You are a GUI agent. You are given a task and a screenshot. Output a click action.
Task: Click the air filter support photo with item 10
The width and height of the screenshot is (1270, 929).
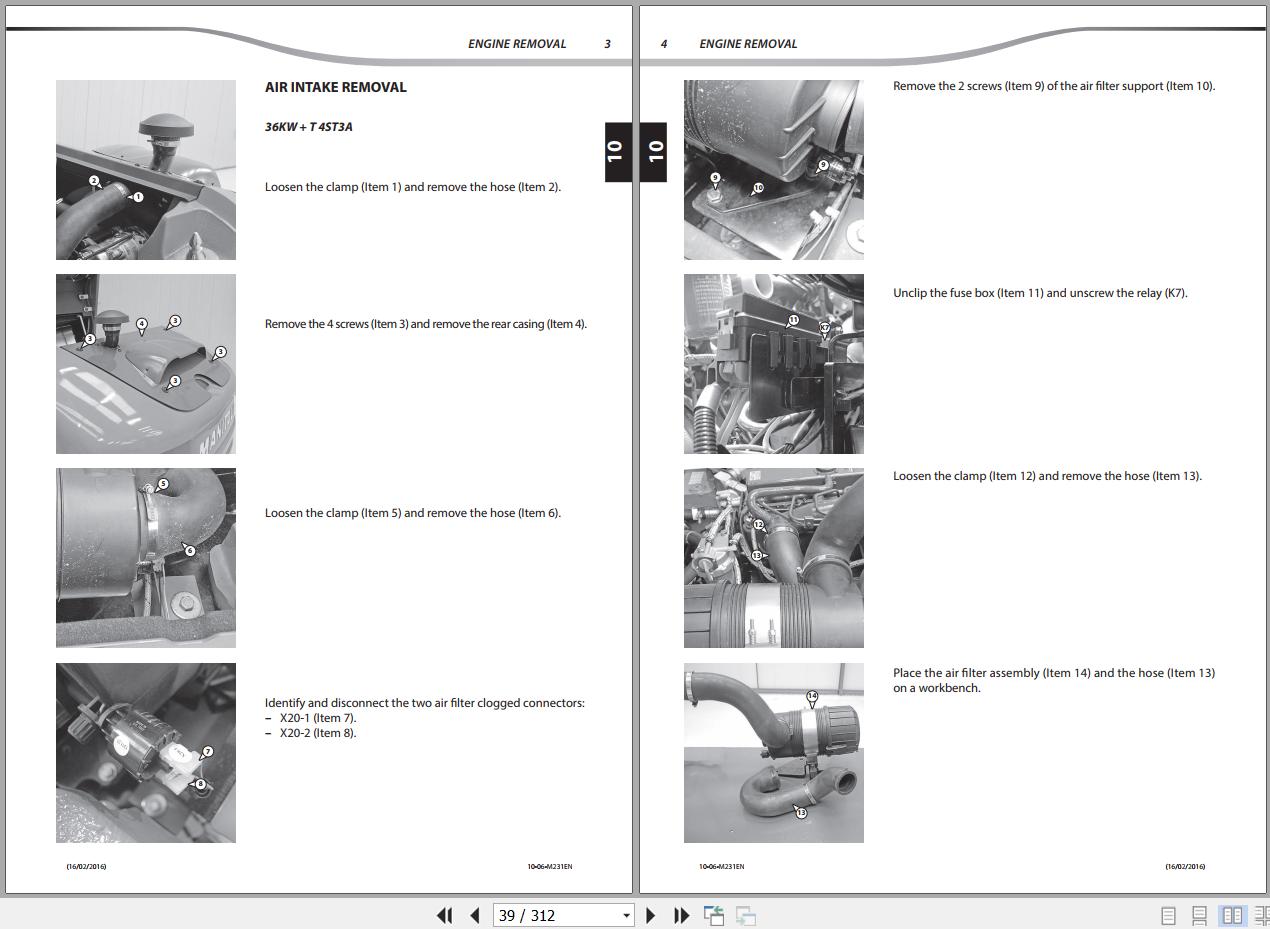pos(774,170)
